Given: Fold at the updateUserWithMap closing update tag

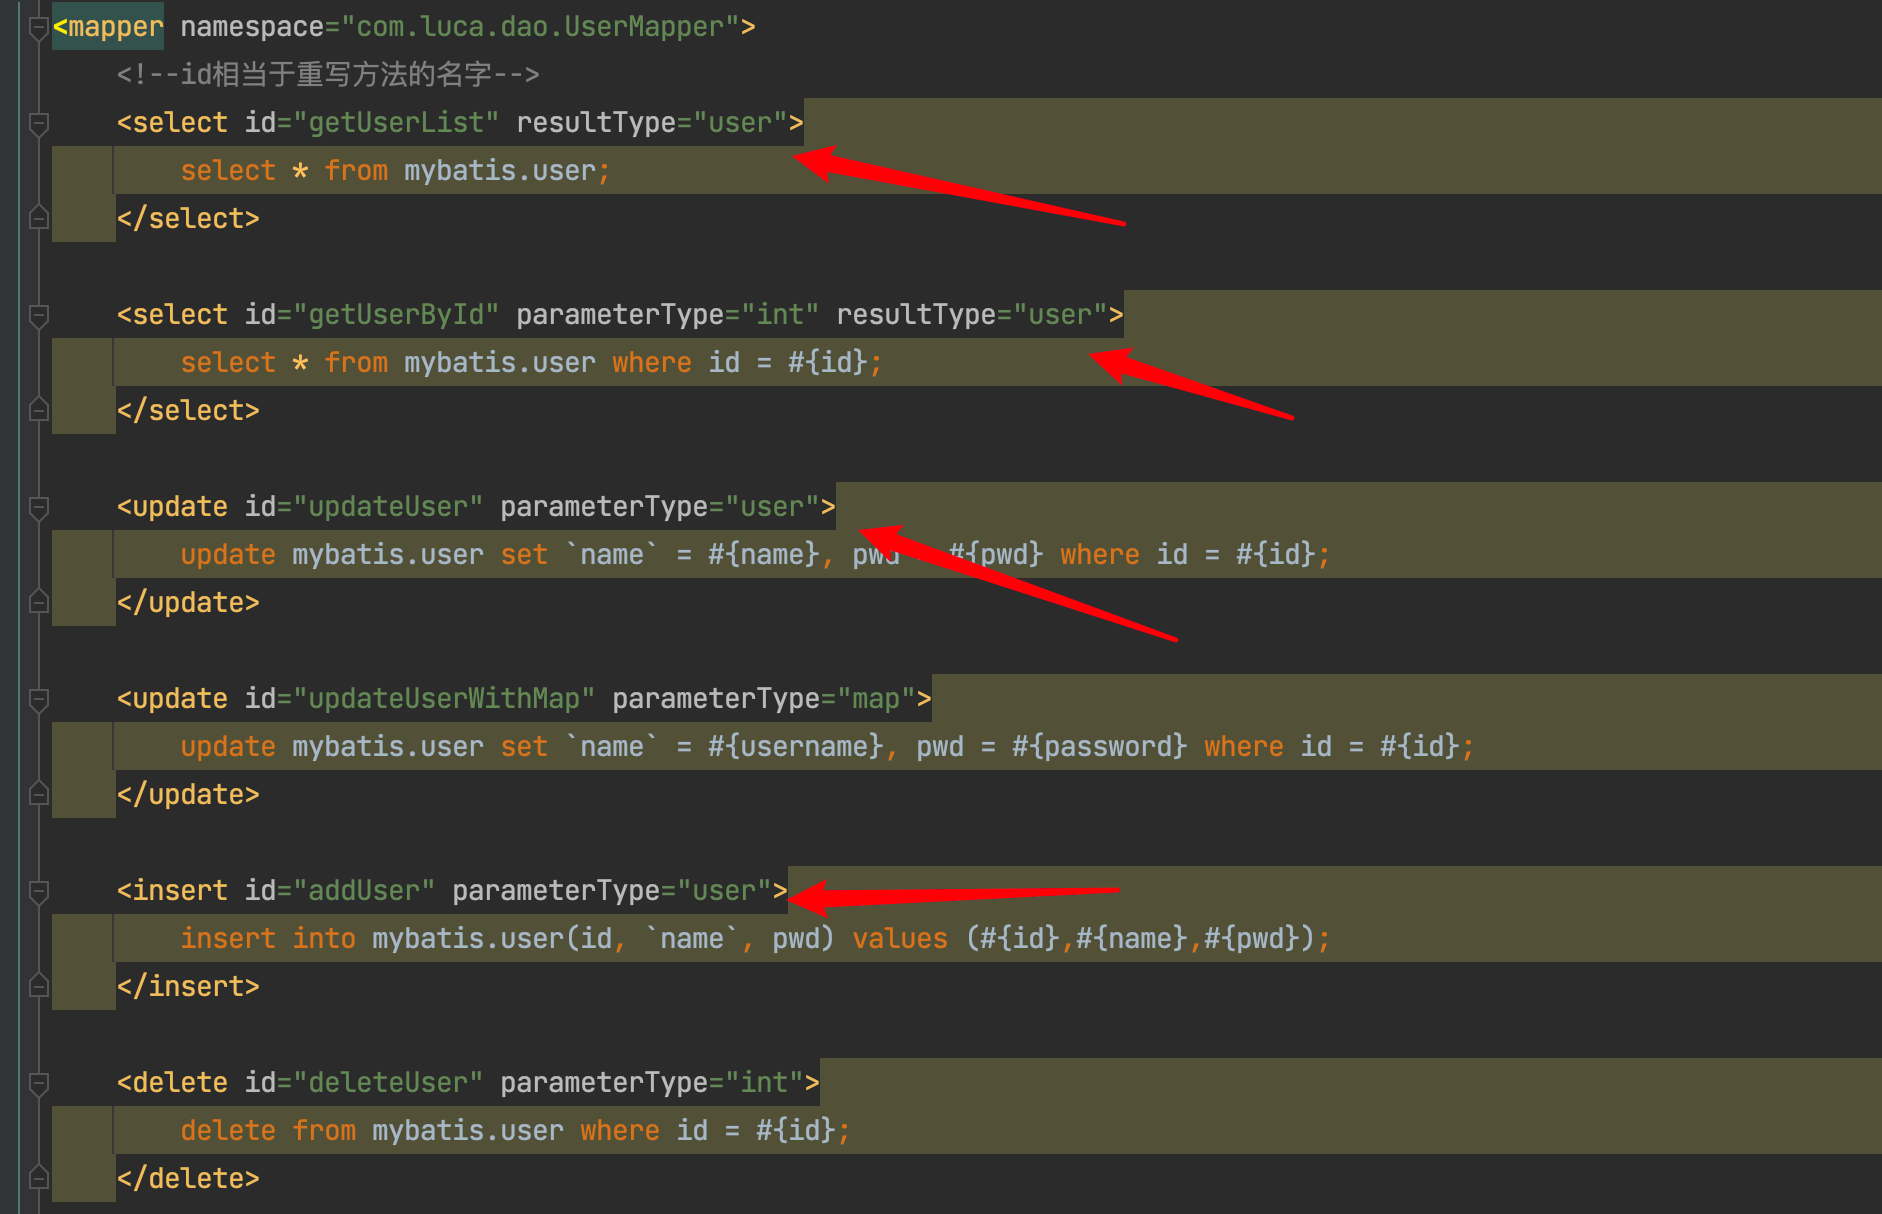Looking at the screenshot, I should [x=39, y=792].
